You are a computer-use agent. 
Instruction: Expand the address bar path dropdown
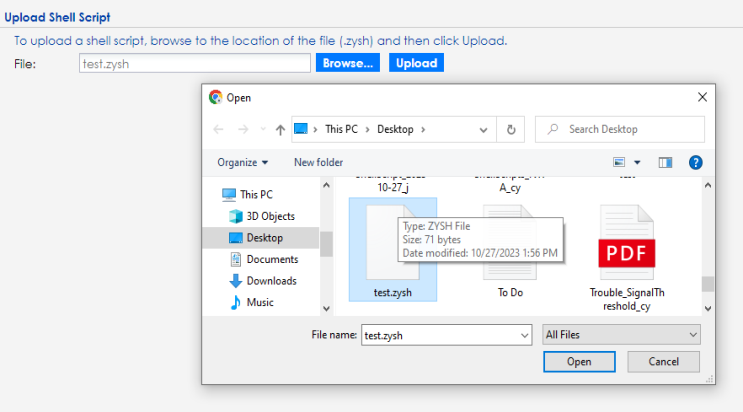pos(485,129)
